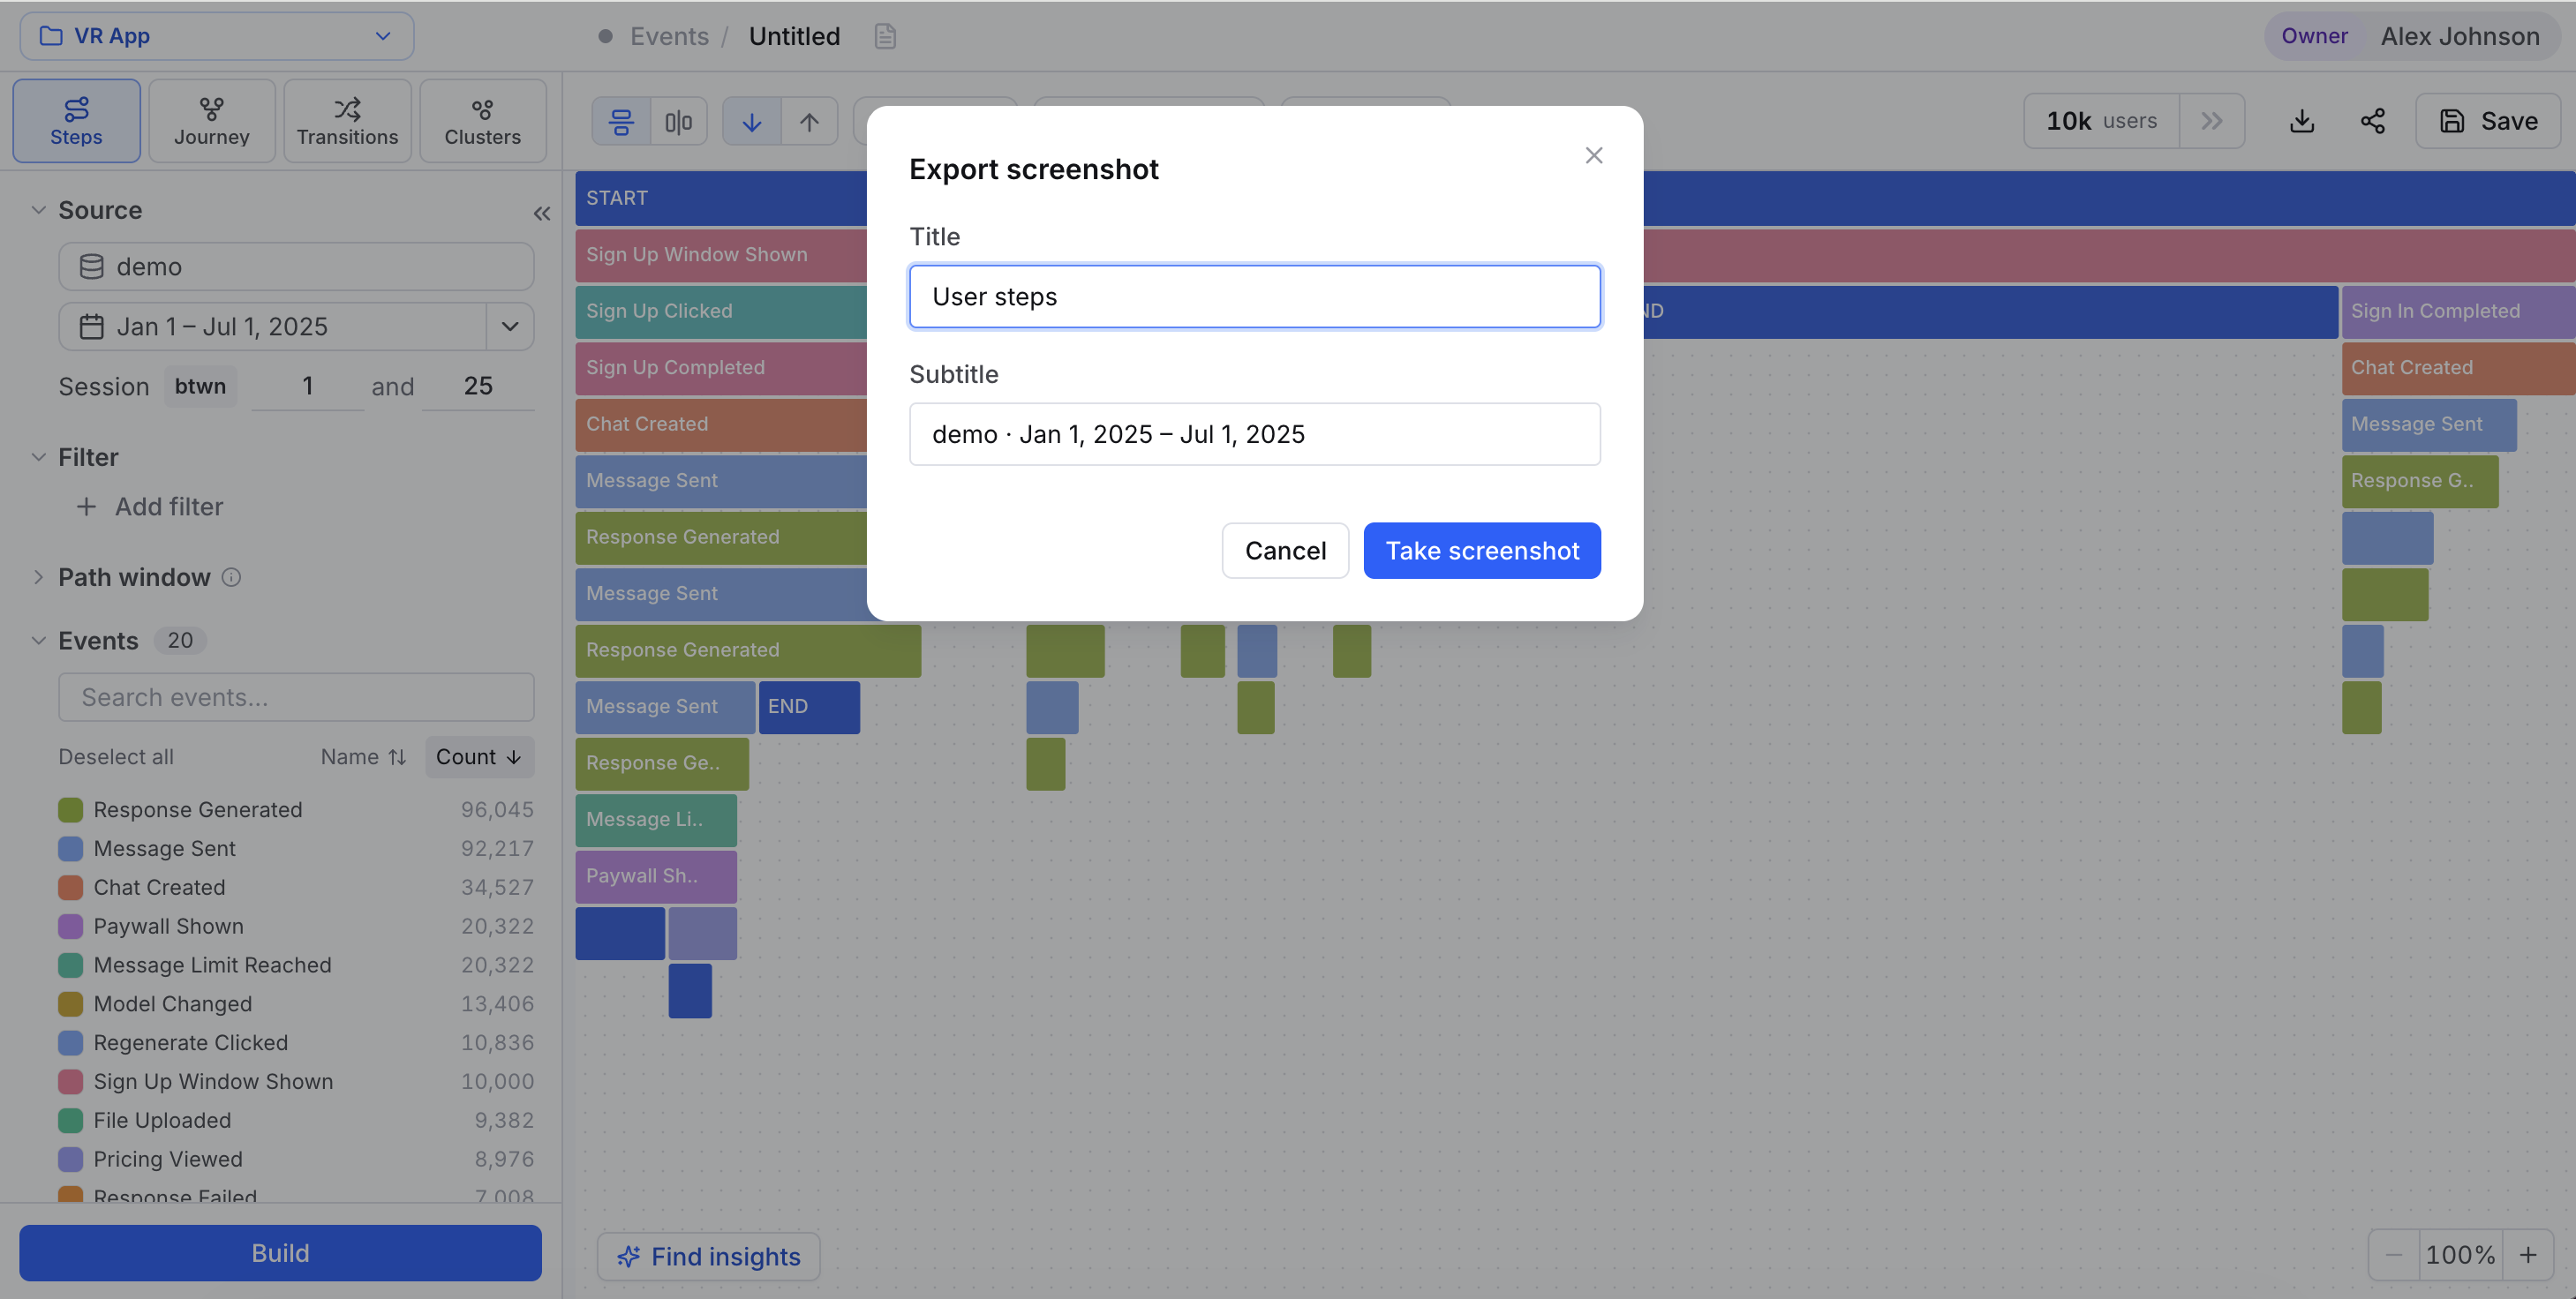Toggle Model Changed event checkbox
2576x1299 pixels.
[70, 1004]
